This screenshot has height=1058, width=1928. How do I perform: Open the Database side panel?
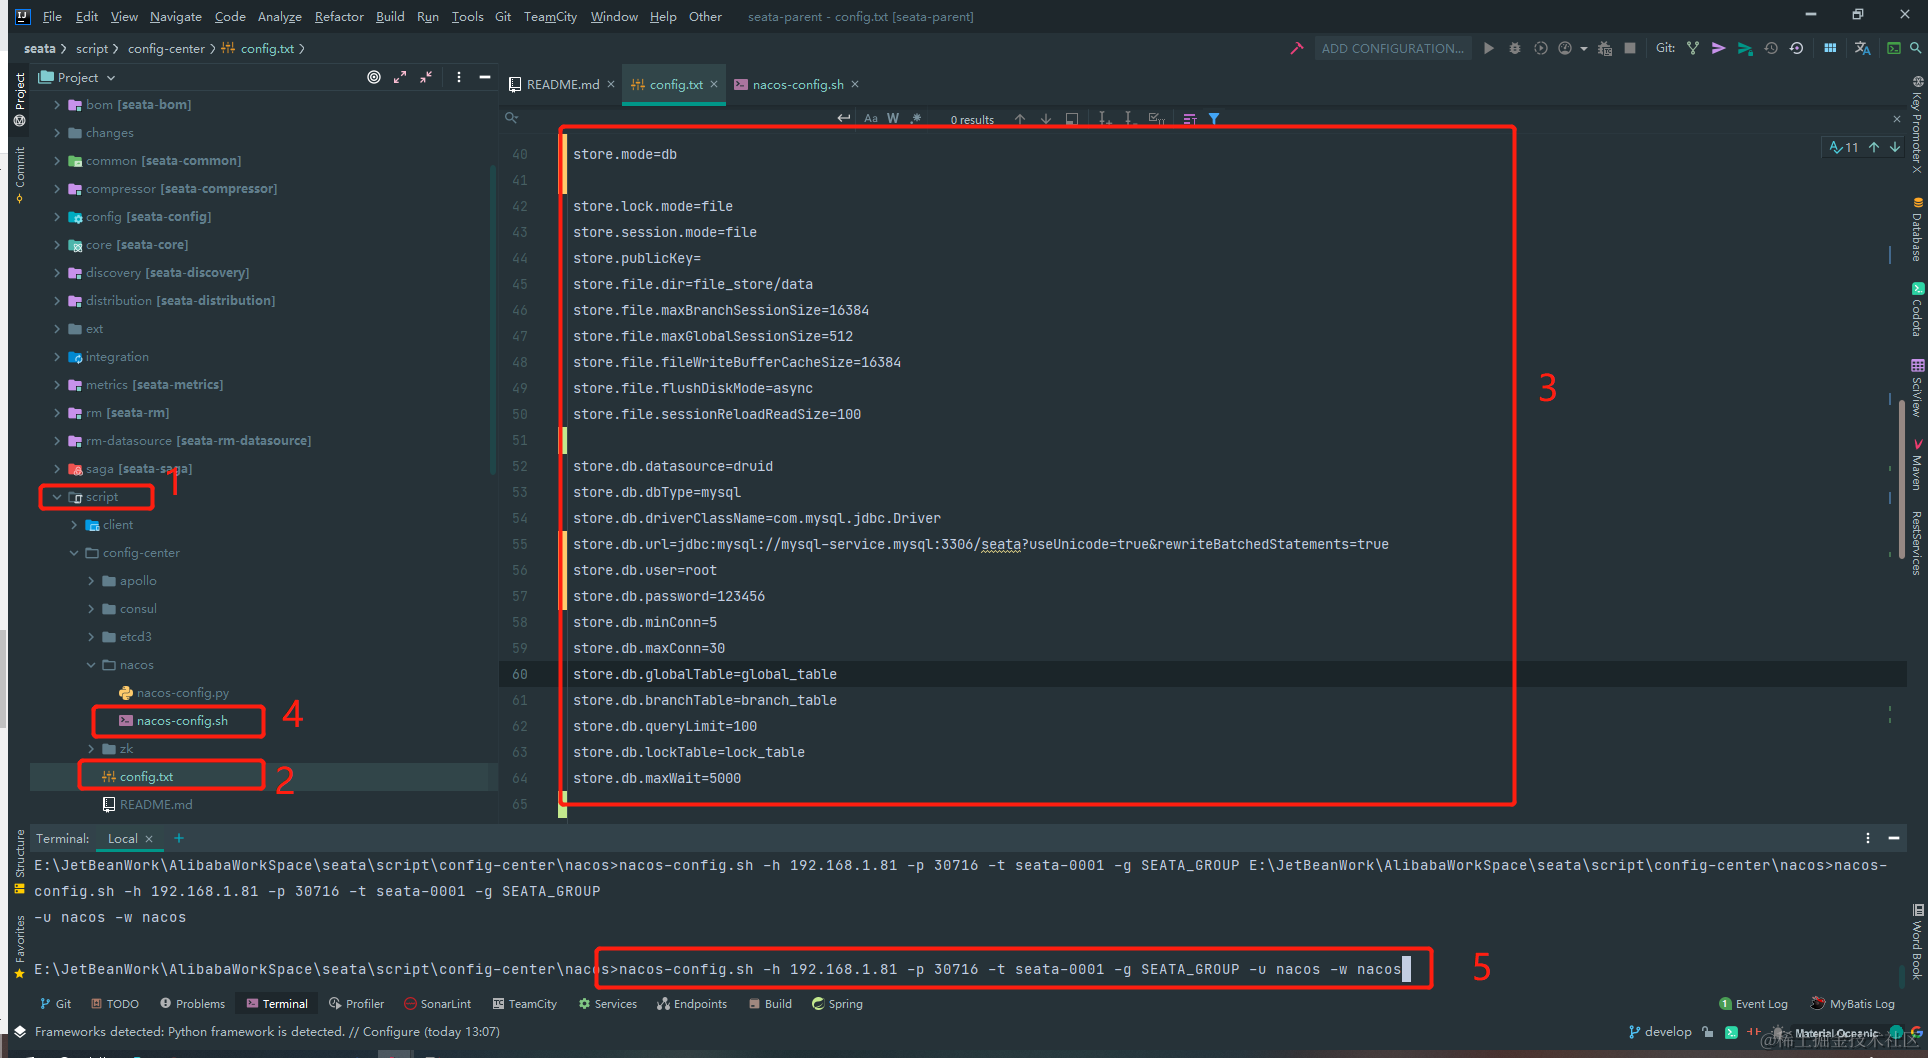click(1917, 230)
